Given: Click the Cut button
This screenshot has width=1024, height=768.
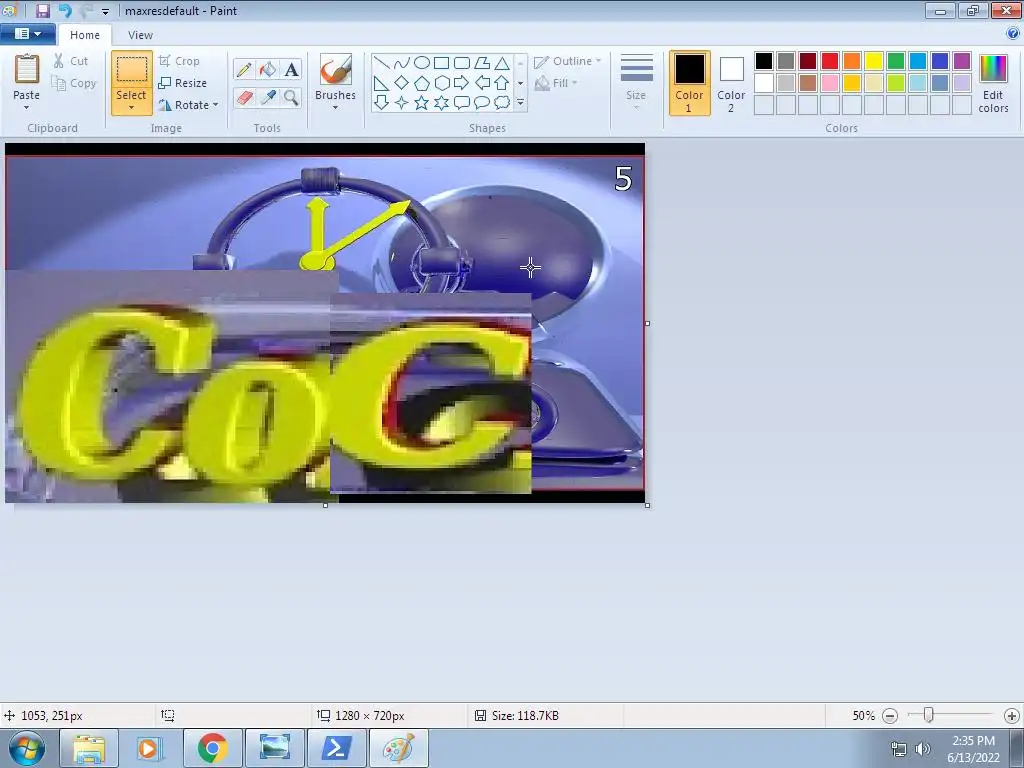Looking at the screenshot, I should point(71,61).
